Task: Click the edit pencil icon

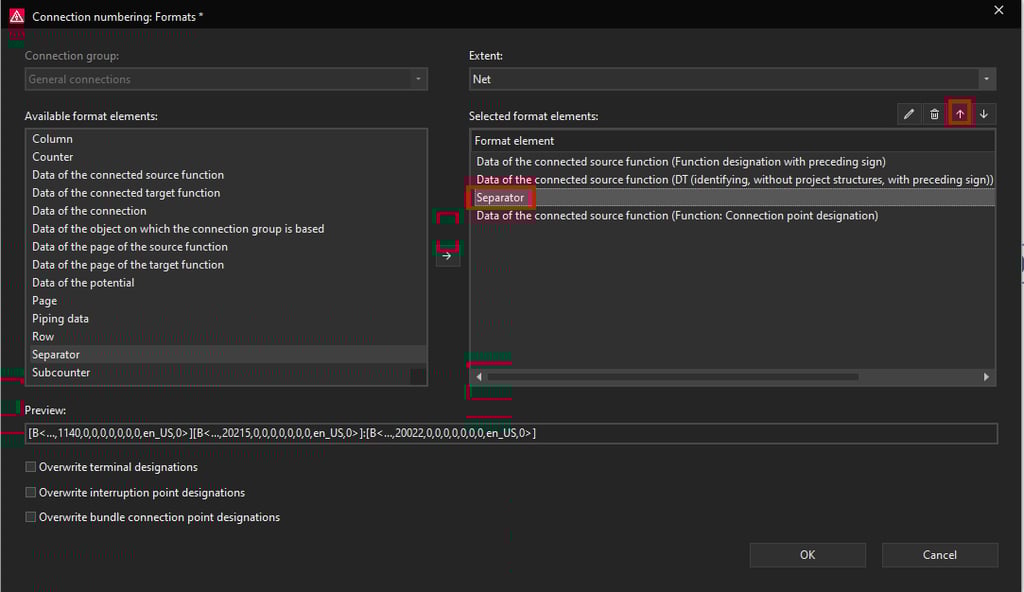Action: click(908, 114)
